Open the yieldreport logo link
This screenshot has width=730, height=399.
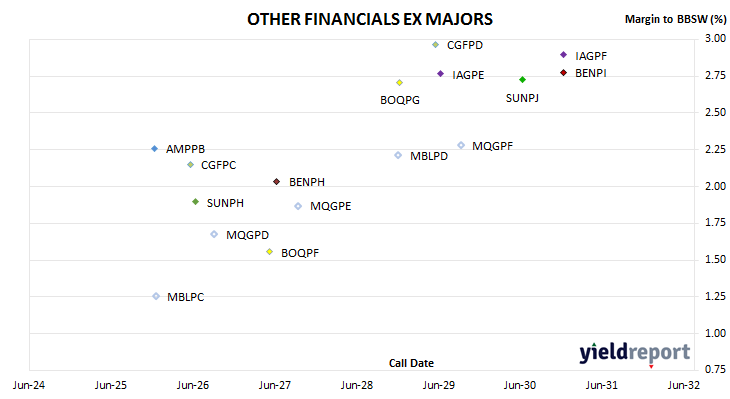point(635,352)
